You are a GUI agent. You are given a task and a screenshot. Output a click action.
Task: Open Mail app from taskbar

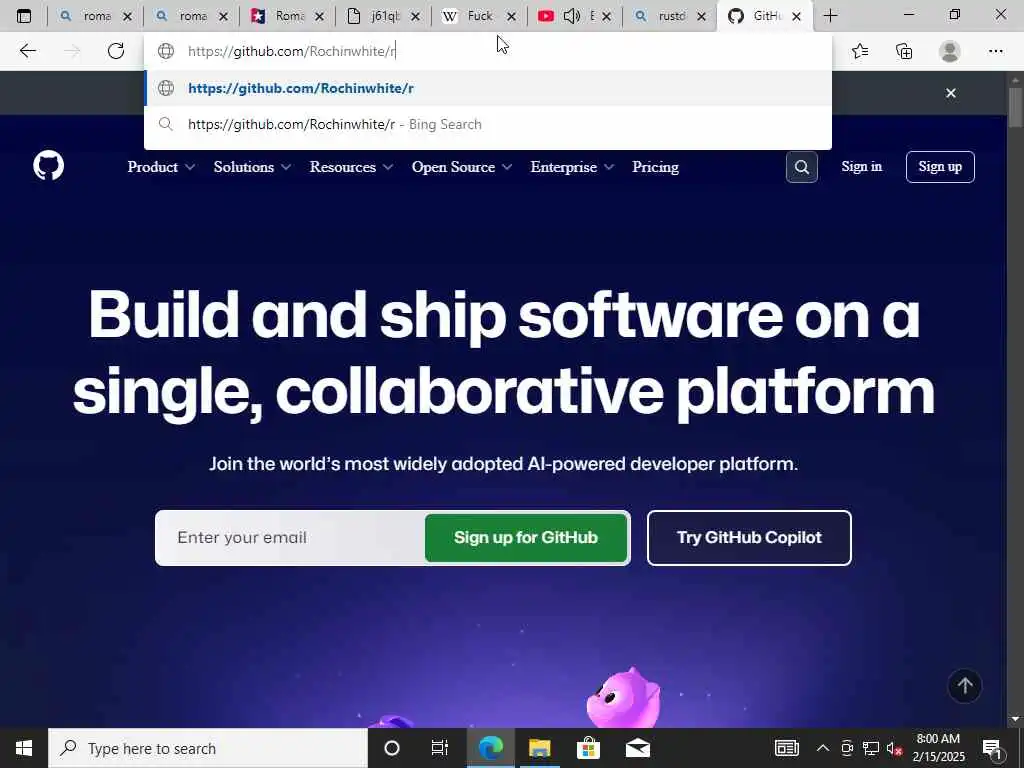click(637, 748)
